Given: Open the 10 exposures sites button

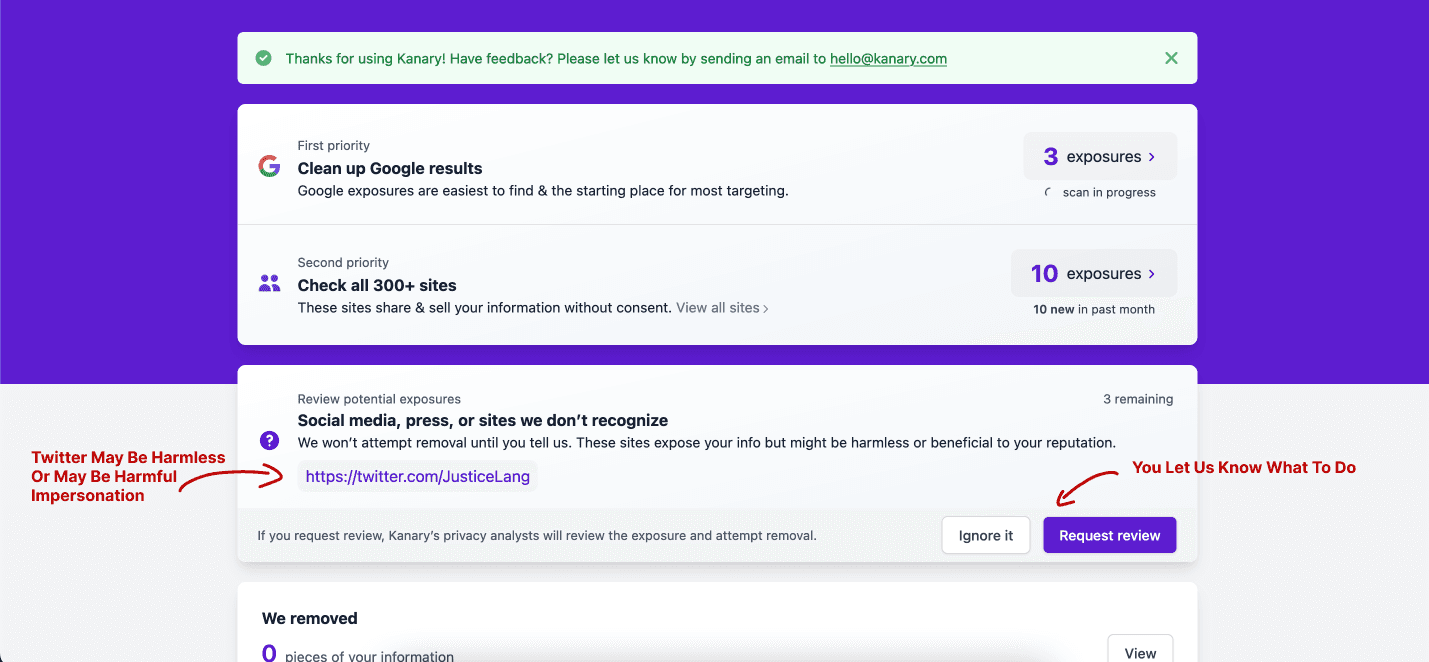Looking at the screenshot, I should [x=1094, y=273].
